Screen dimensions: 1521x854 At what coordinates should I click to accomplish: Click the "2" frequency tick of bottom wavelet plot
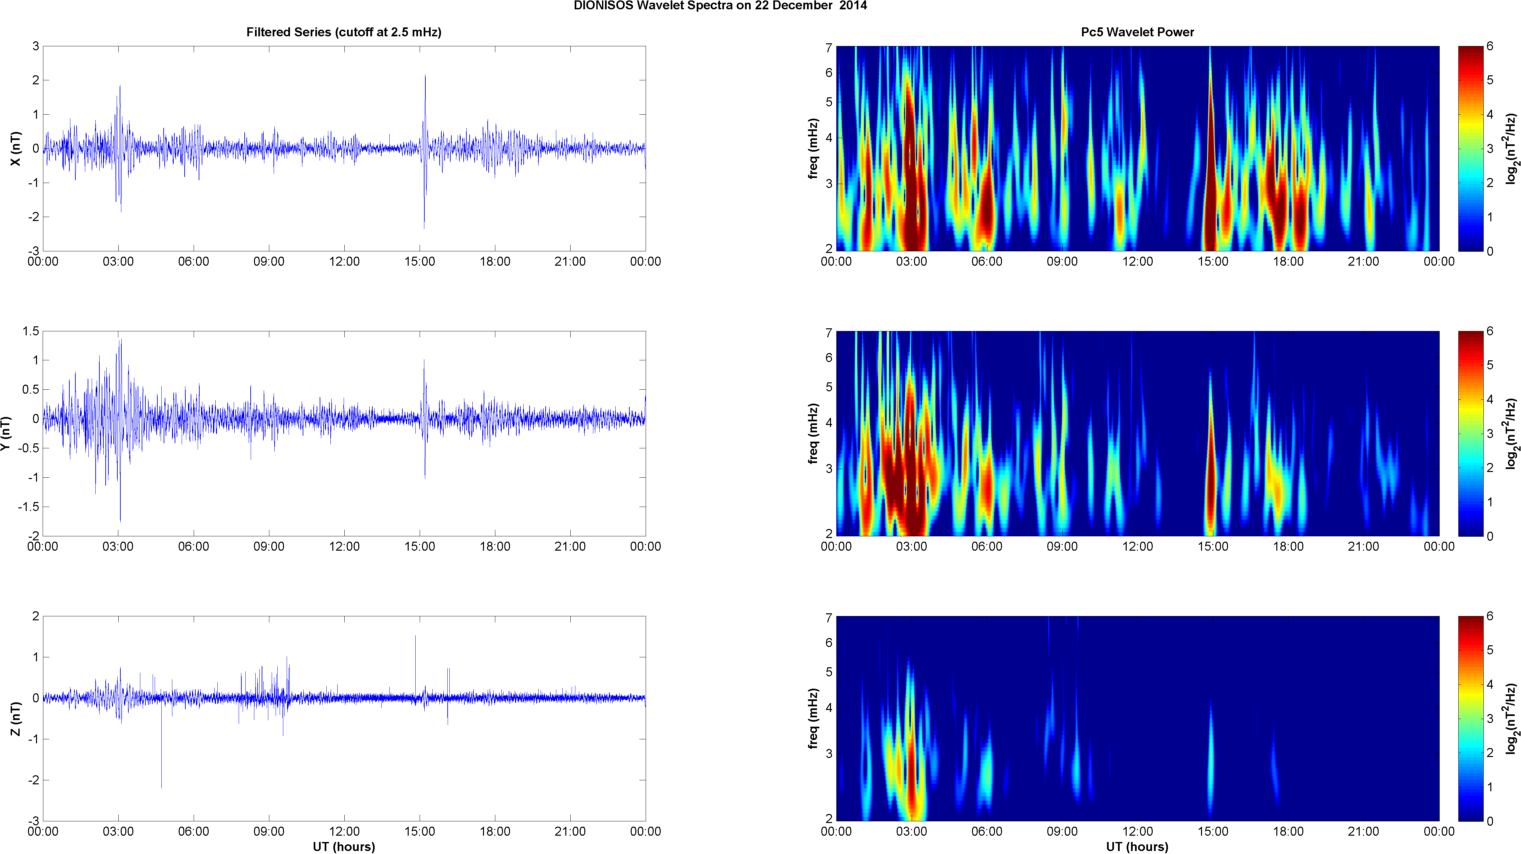point(829,819)
